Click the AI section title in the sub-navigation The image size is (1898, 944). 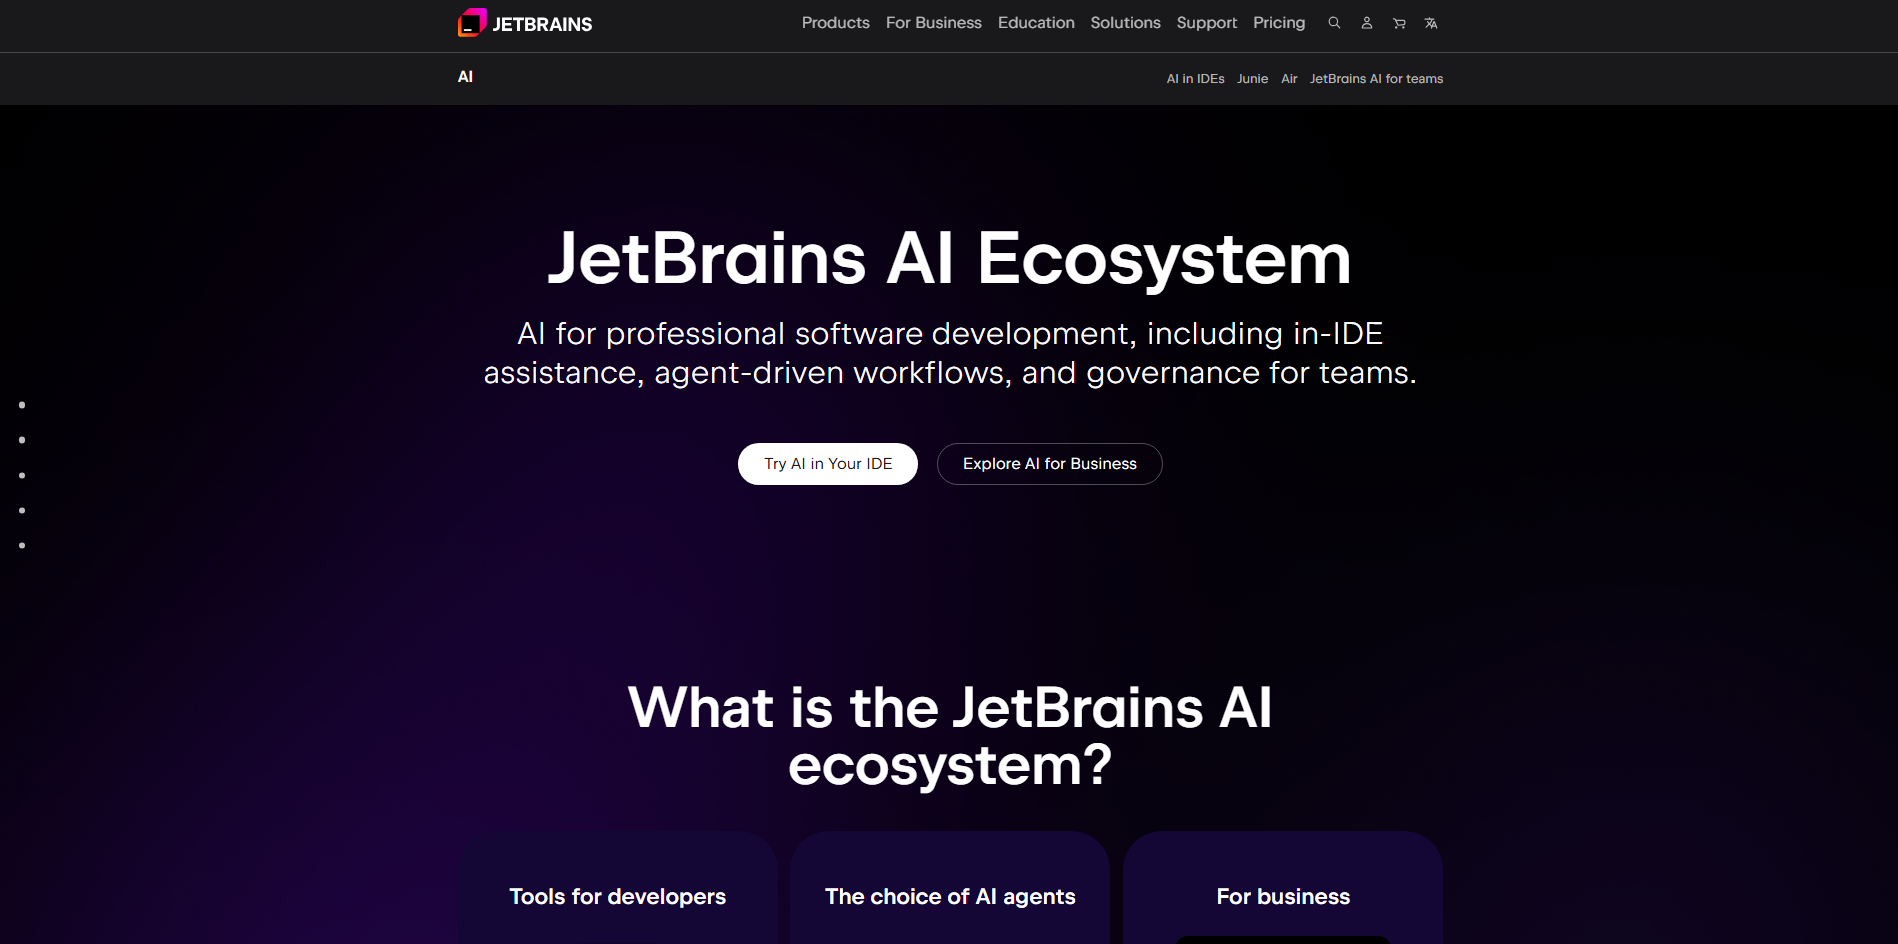point(465,77)
